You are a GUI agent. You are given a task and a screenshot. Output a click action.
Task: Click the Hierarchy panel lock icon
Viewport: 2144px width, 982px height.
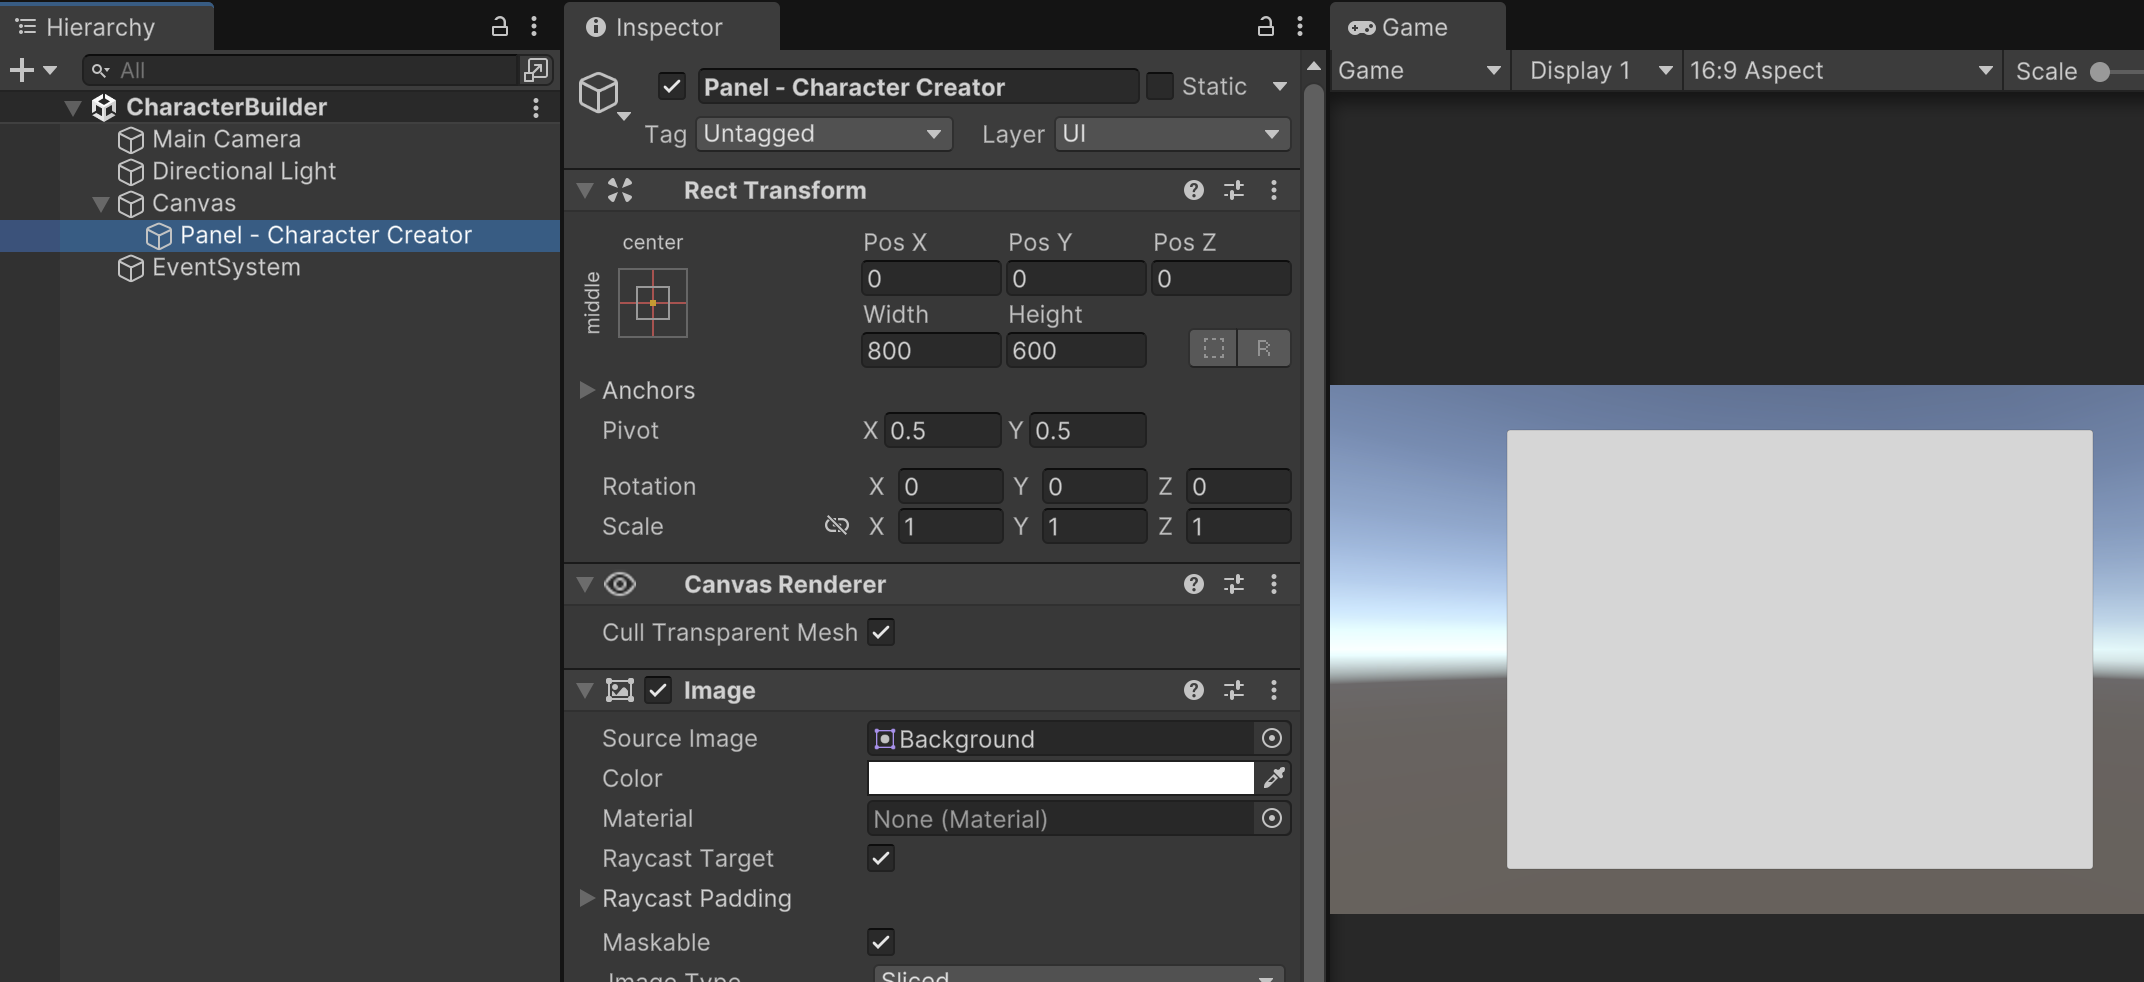pyautogui.click(x=499, y=27)
